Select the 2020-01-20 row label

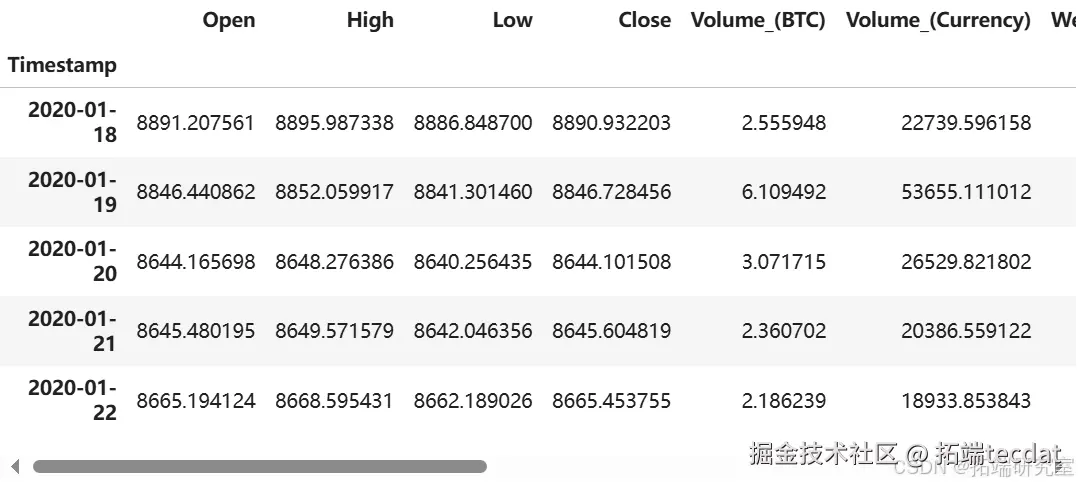tap(72, 261)
